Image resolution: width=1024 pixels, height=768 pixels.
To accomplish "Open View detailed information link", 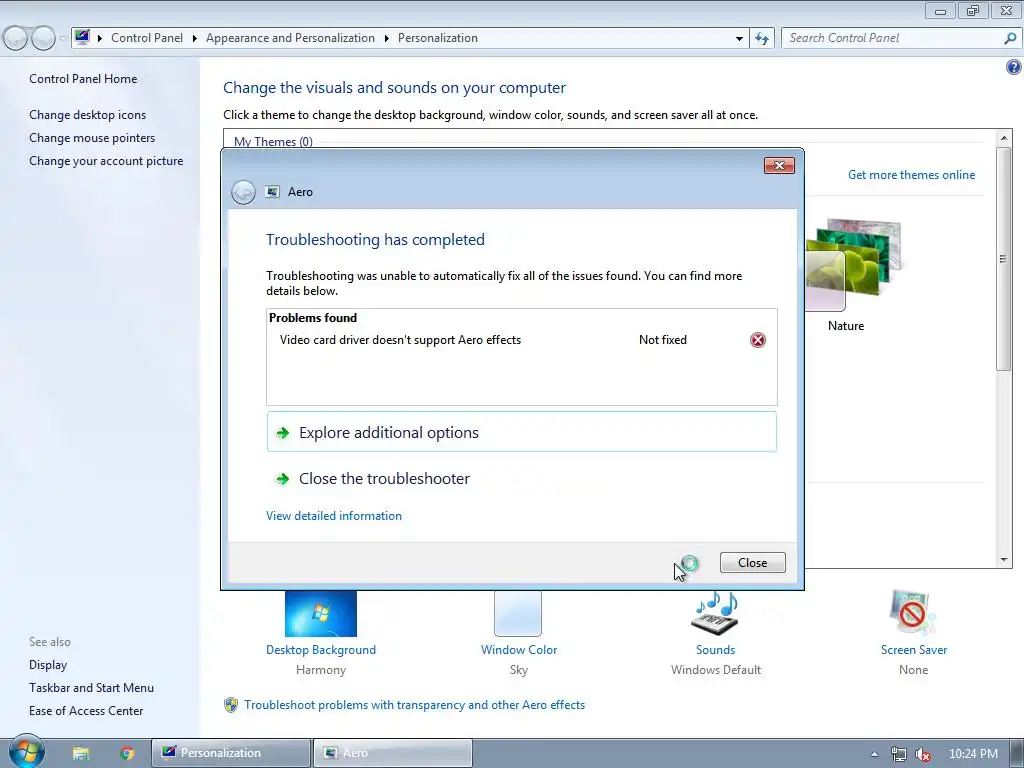I will [x=334, y=516].
